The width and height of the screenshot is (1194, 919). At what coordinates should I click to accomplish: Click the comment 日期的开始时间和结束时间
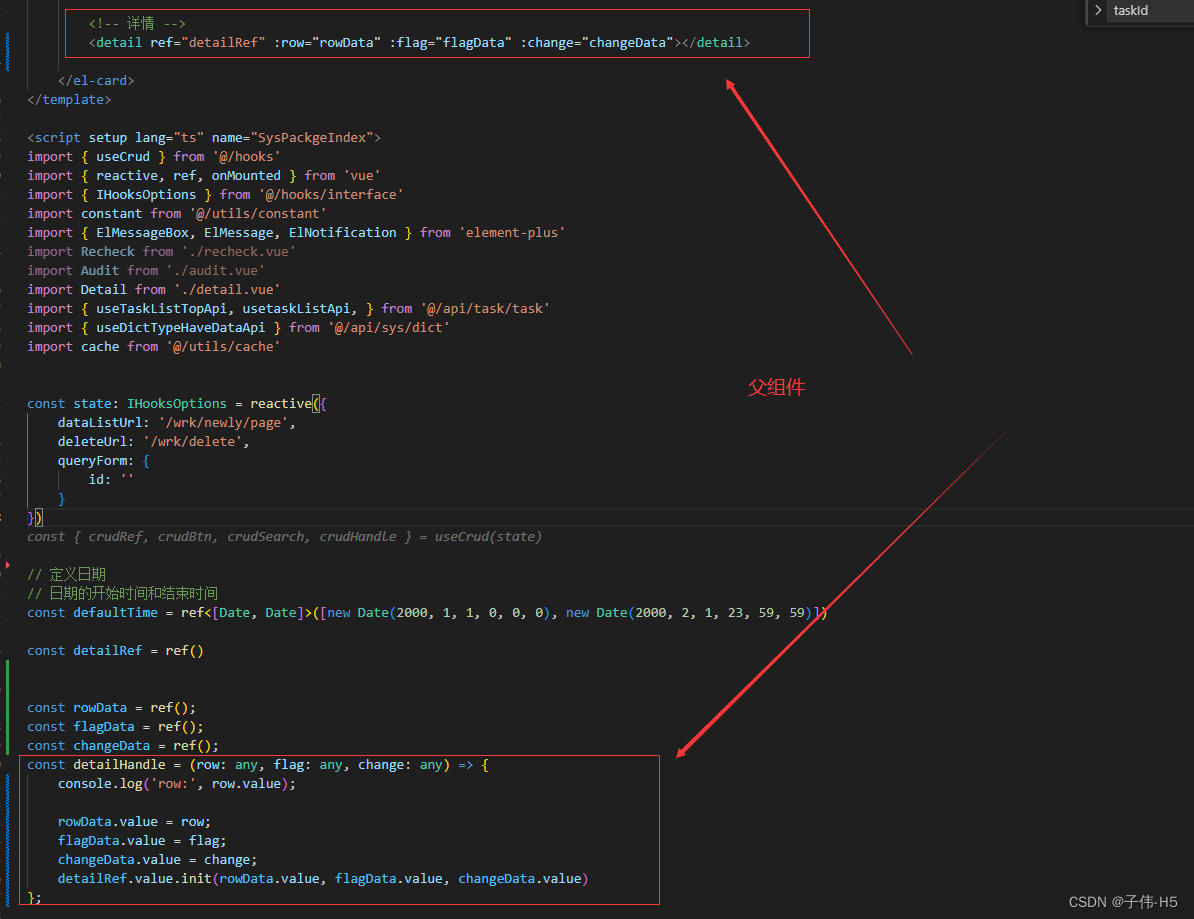click(x=123, y=593)
